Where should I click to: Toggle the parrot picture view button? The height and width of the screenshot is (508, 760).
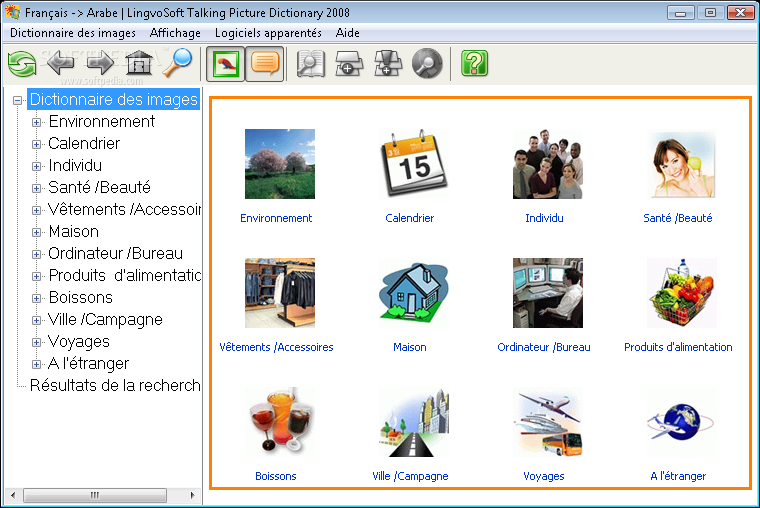click(225, 64)
